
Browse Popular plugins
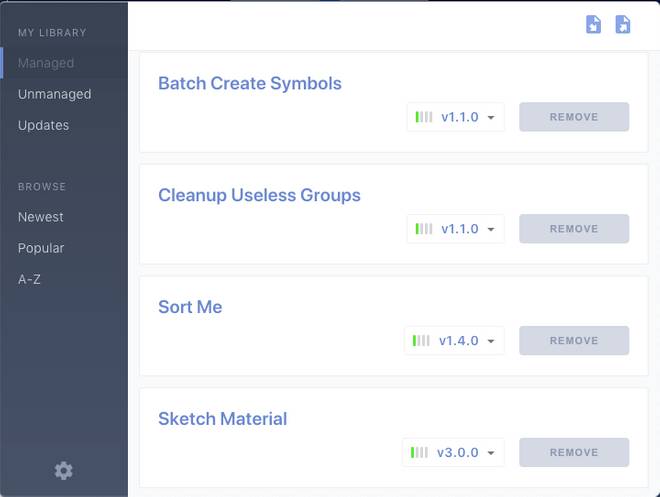click(x=41, y=248)
